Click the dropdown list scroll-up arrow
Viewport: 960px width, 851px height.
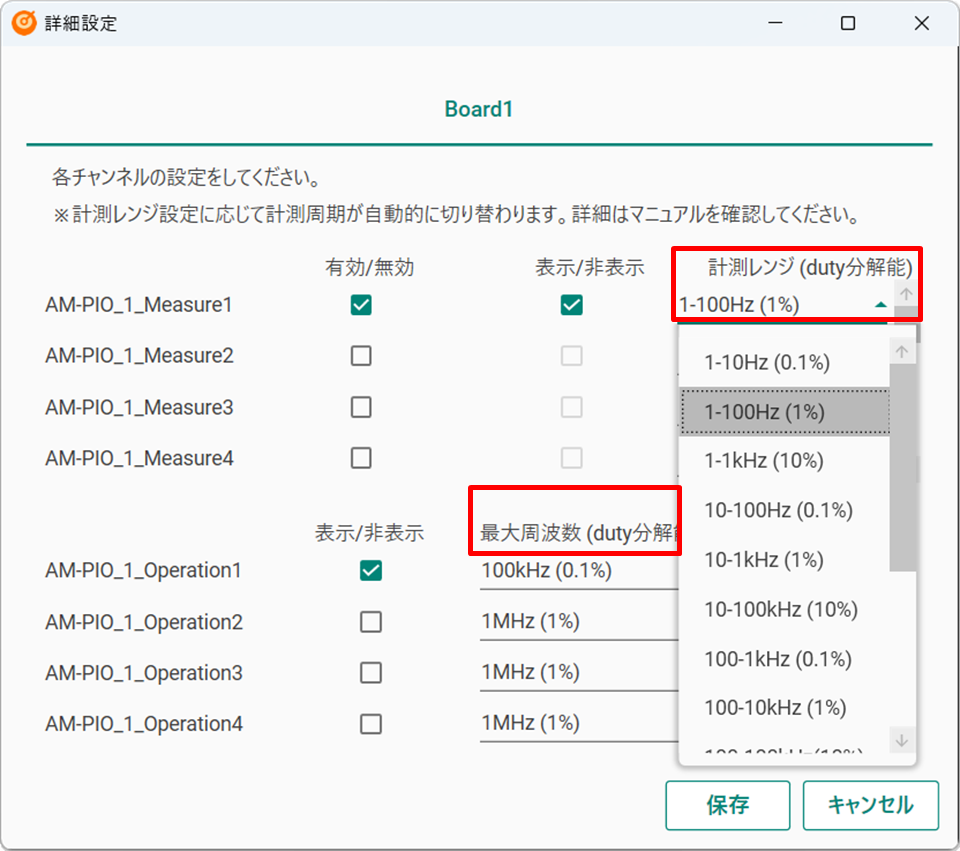(902, 352)
